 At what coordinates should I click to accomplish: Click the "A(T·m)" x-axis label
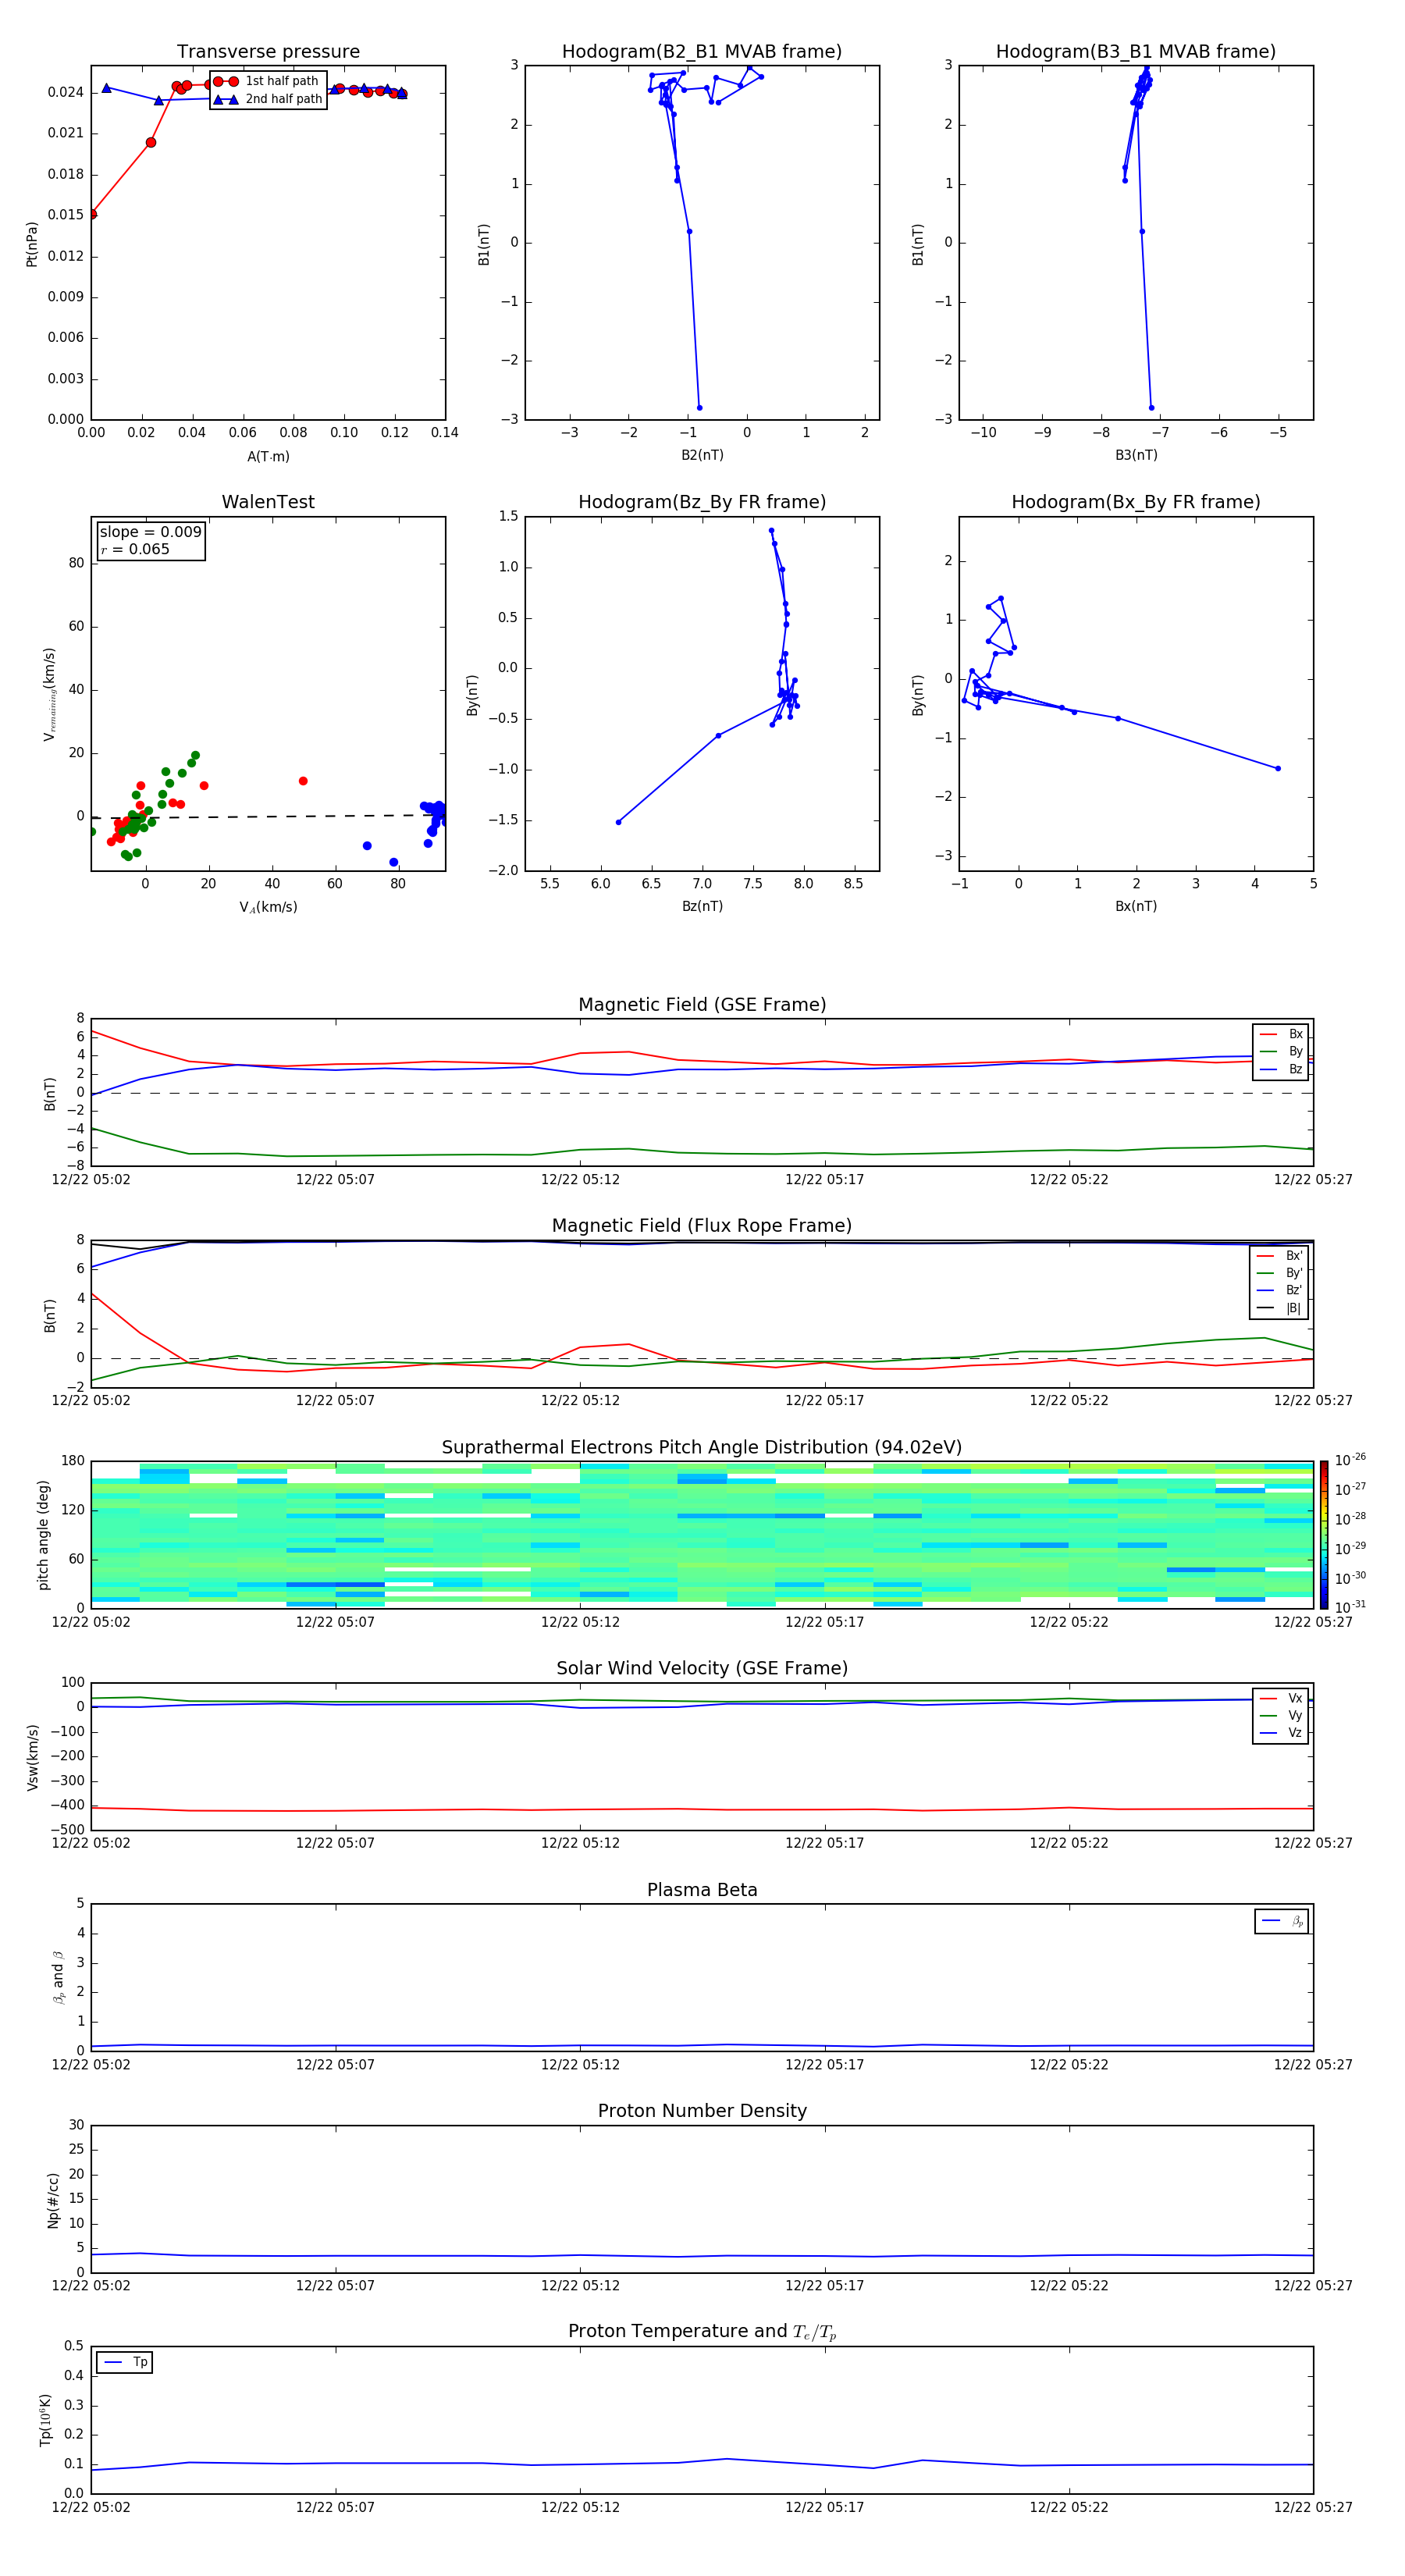point(268,457)
